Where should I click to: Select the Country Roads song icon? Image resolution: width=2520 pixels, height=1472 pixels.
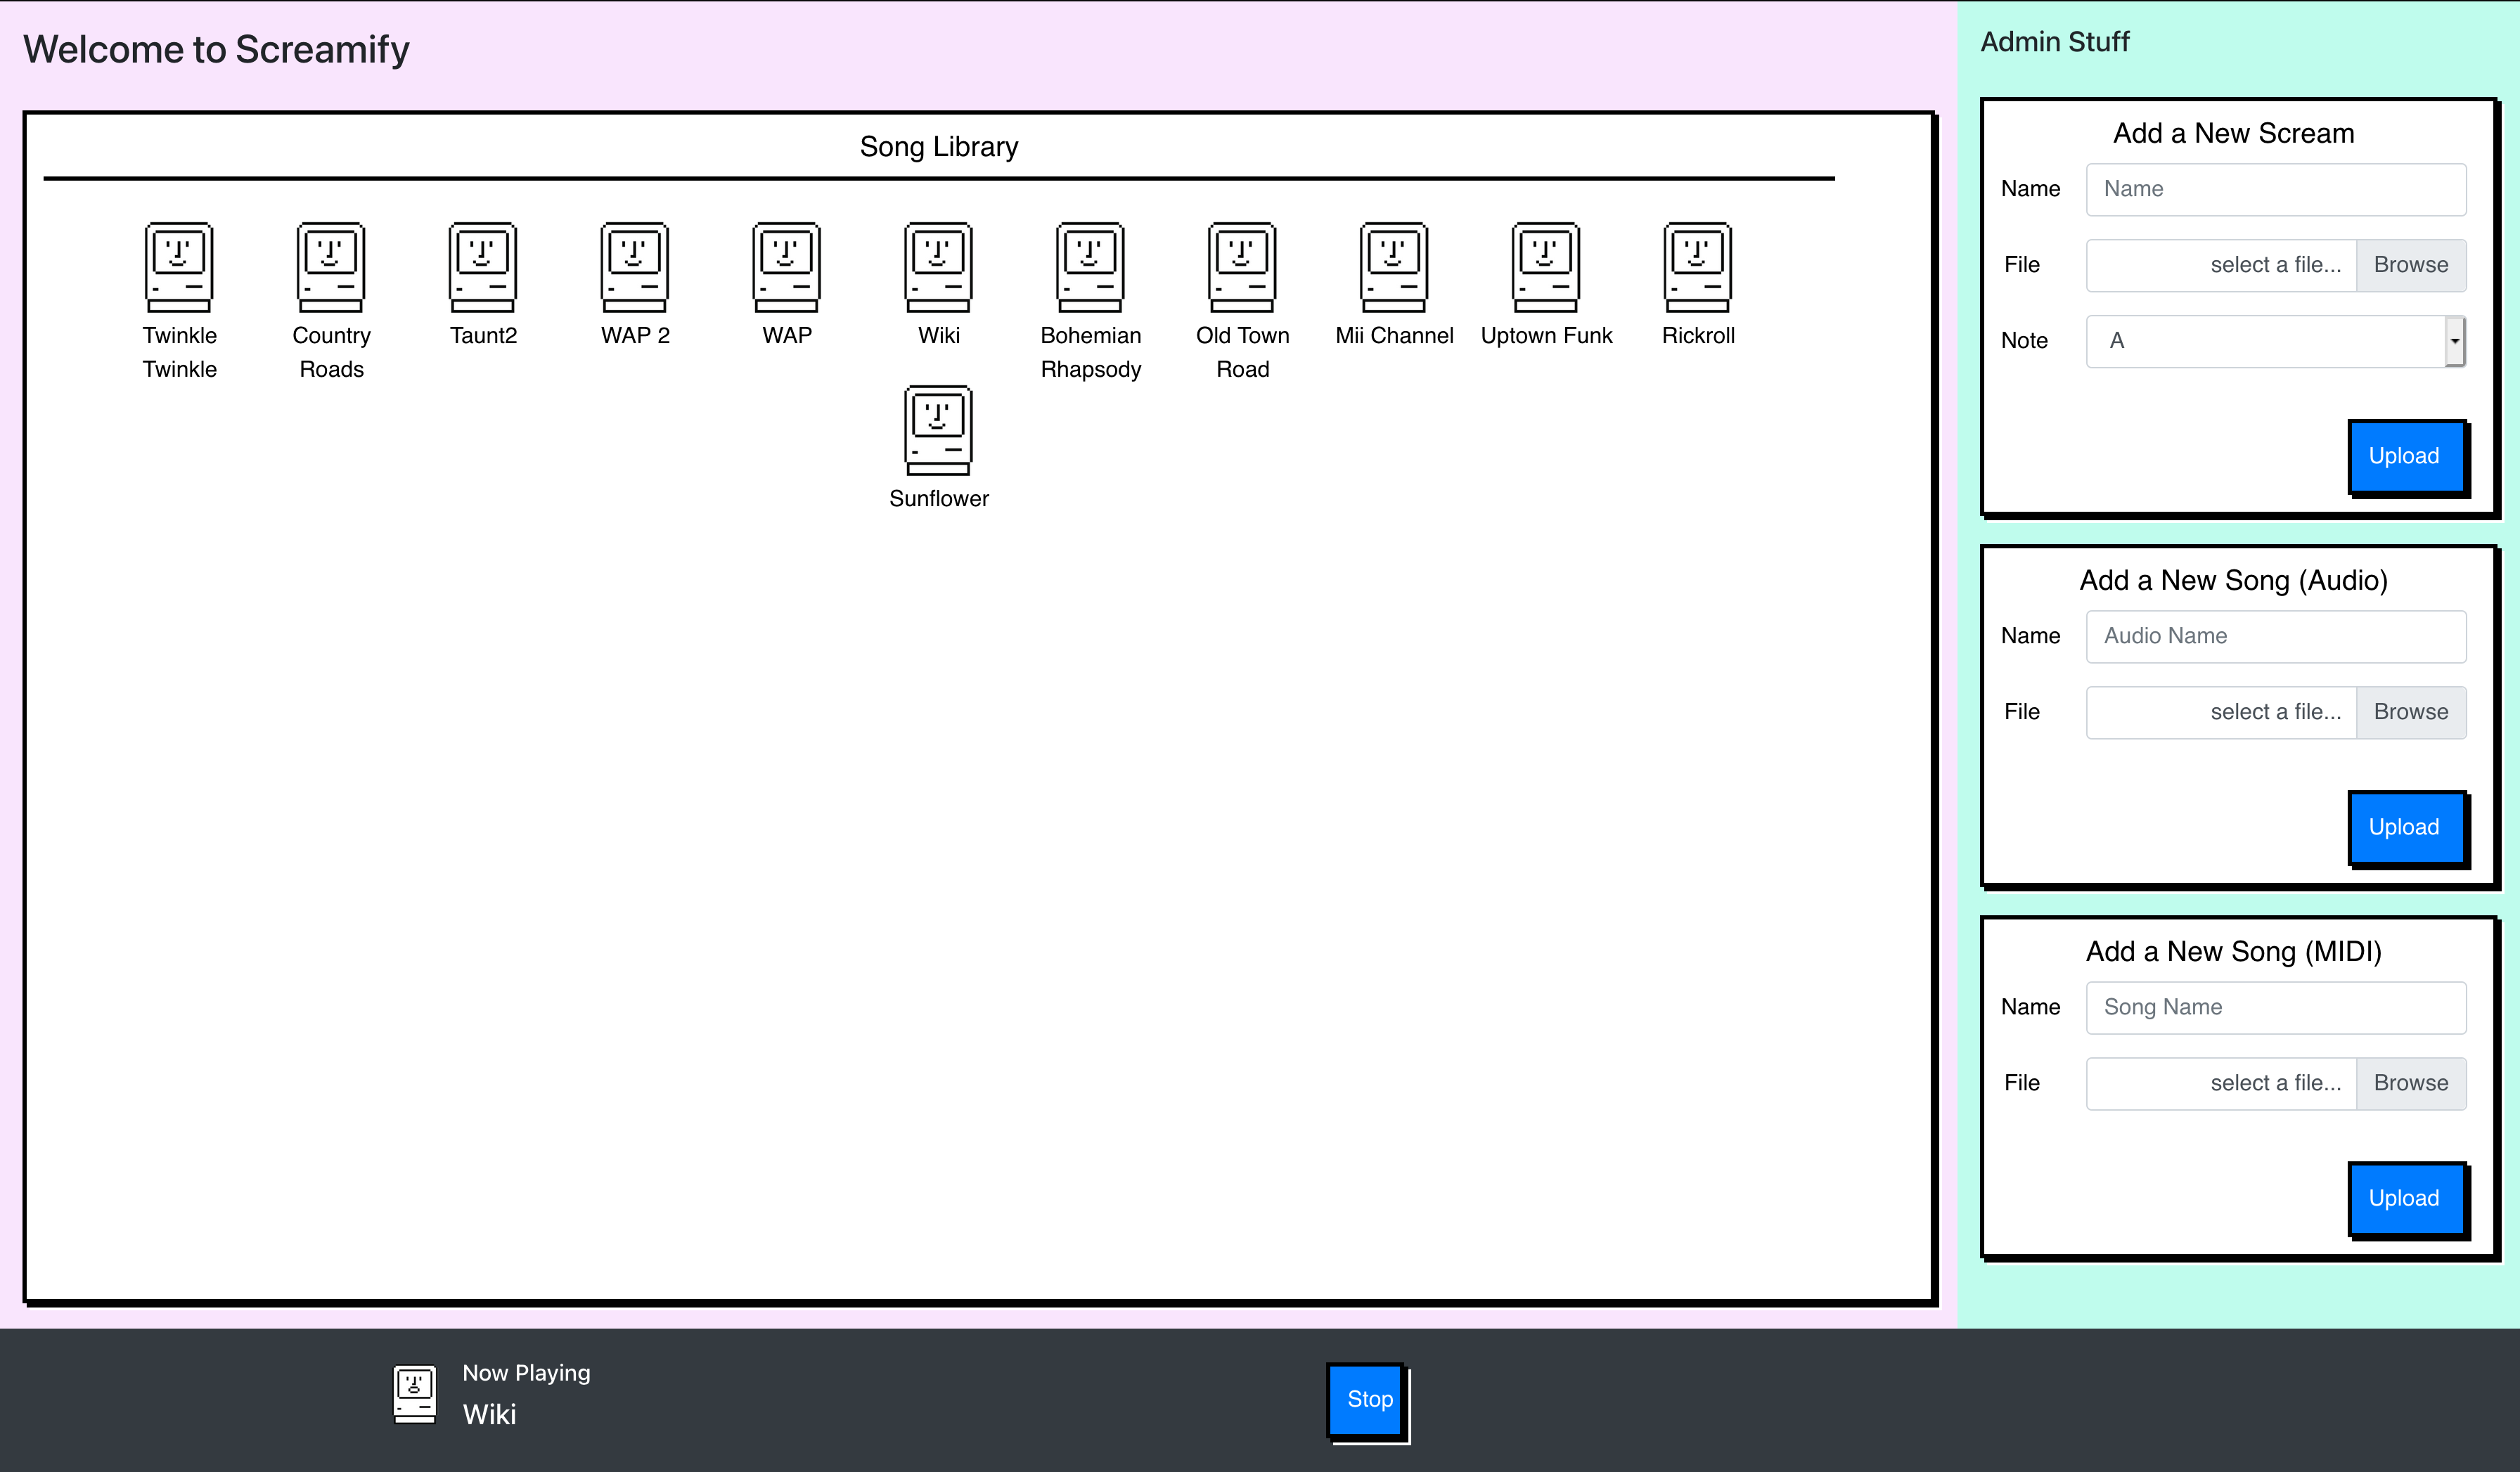pos(331,267)
